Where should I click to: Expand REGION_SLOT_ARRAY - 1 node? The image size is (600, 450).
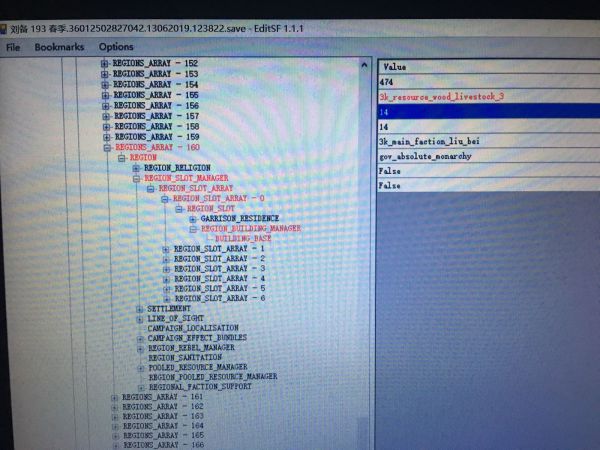pyautogui.click(x=166, y=249)
